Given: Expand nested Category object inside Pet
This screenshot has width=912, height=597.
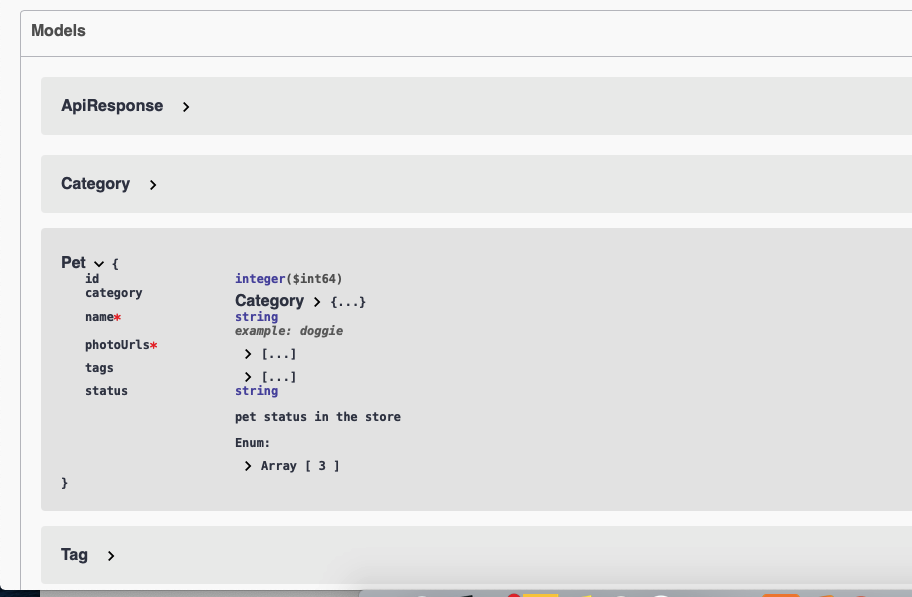Looking at the screenshot, I should pos(317,302).
